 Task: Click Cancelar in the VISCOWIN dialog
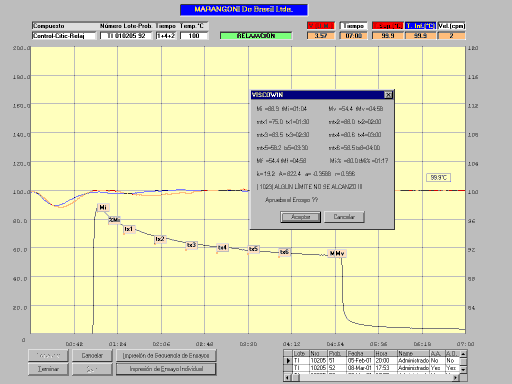(344, 217)
